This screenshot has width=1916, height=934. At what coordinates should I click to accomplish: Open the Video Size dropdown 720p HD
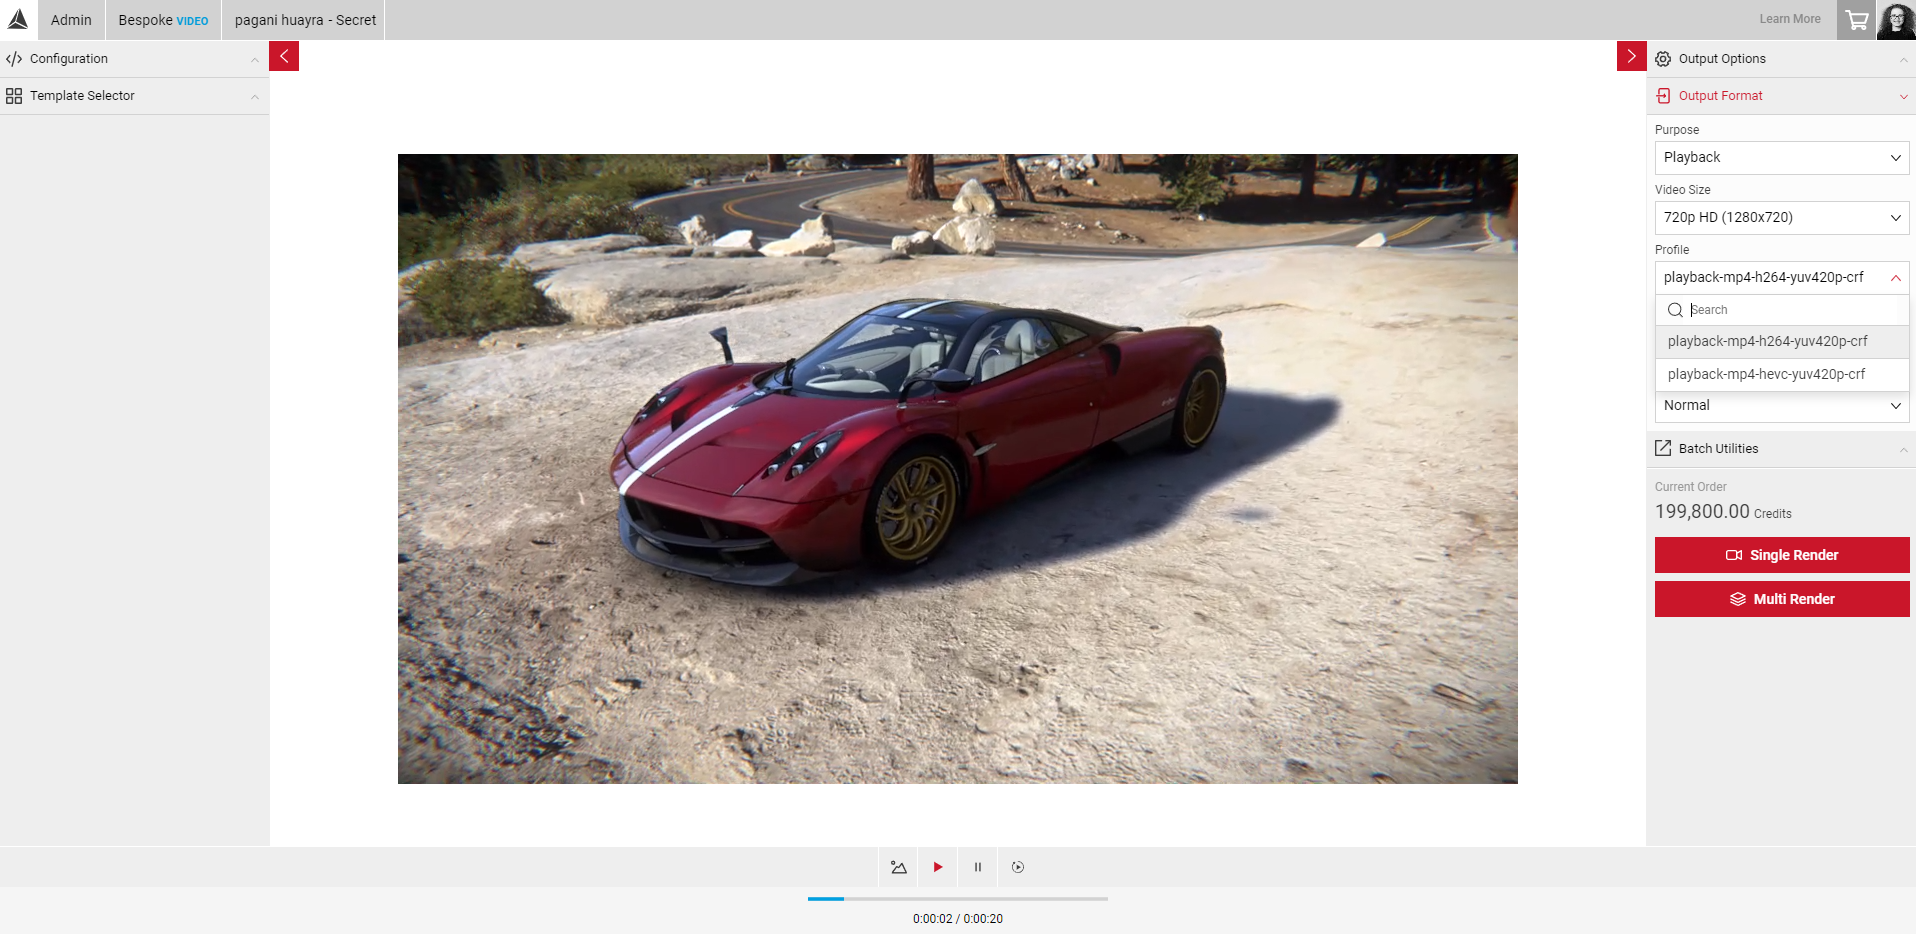click(x=1782, y=218)
